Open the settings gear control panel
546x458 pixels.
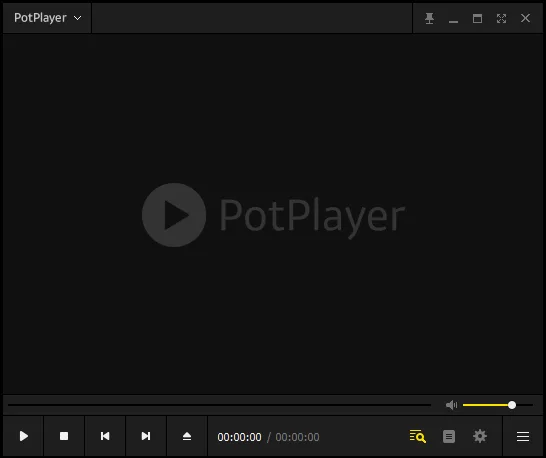480,436
